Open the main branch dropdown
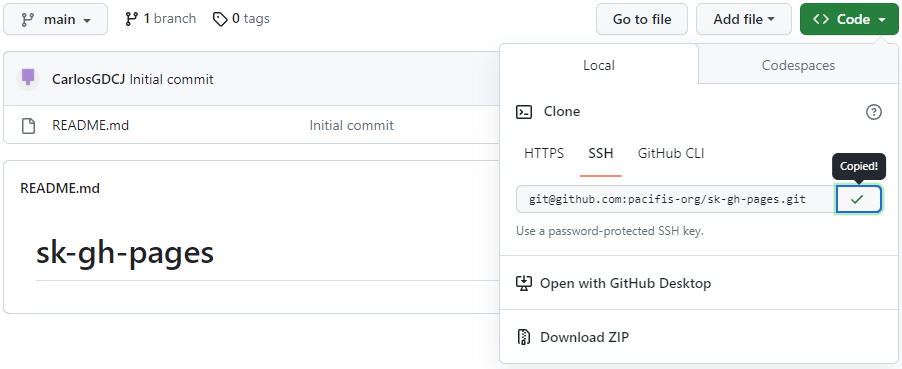This screenshot has height=369, width=902. pyautogui.click(x=55, y=19)
